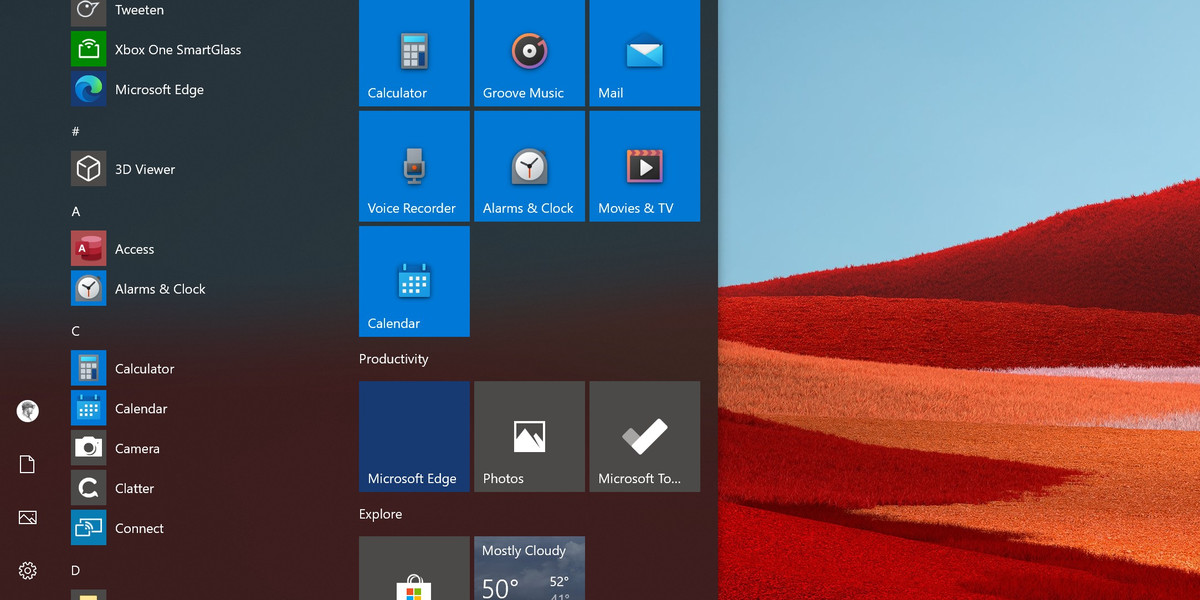Open the Mostly Cloudy weather tile
Screen dimensions: 1200x600
(529, 568)
